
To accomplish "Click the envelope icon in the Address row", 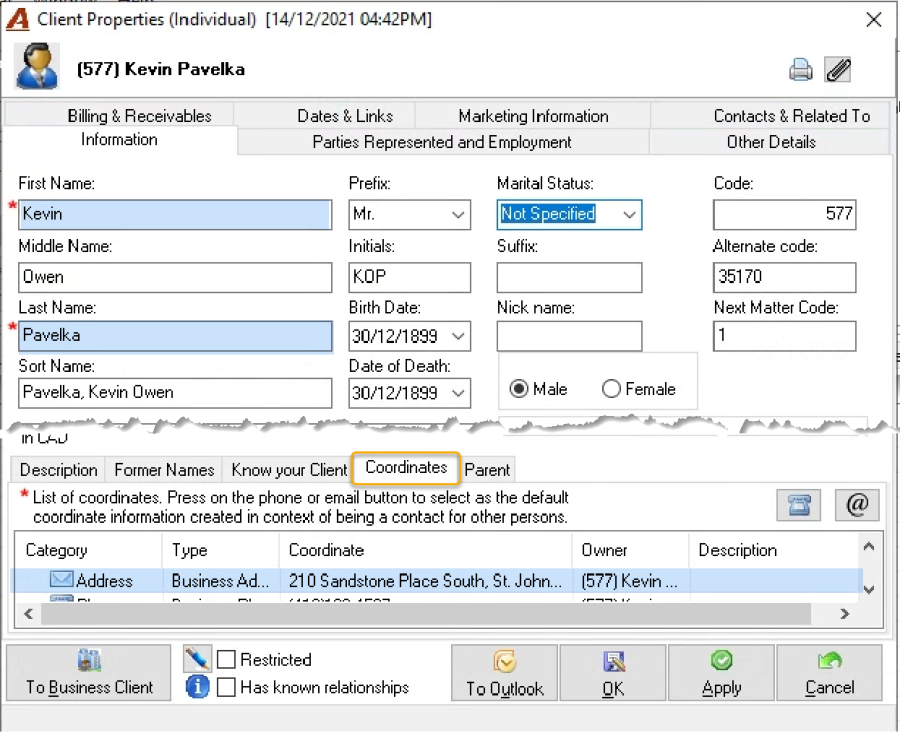I will coord(61,579).
